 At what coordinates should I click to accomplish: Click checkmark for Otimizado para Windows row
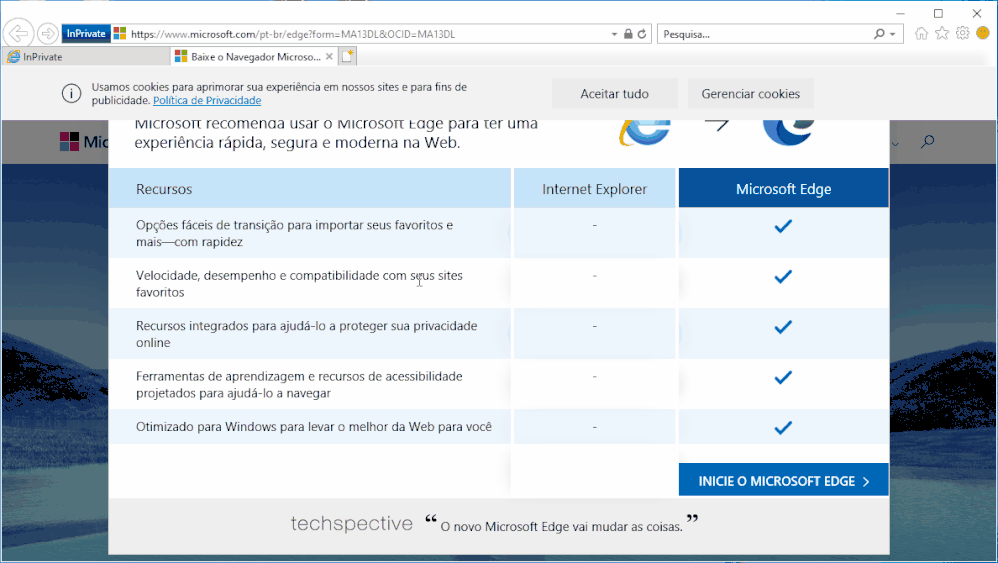tap(783, 427)
